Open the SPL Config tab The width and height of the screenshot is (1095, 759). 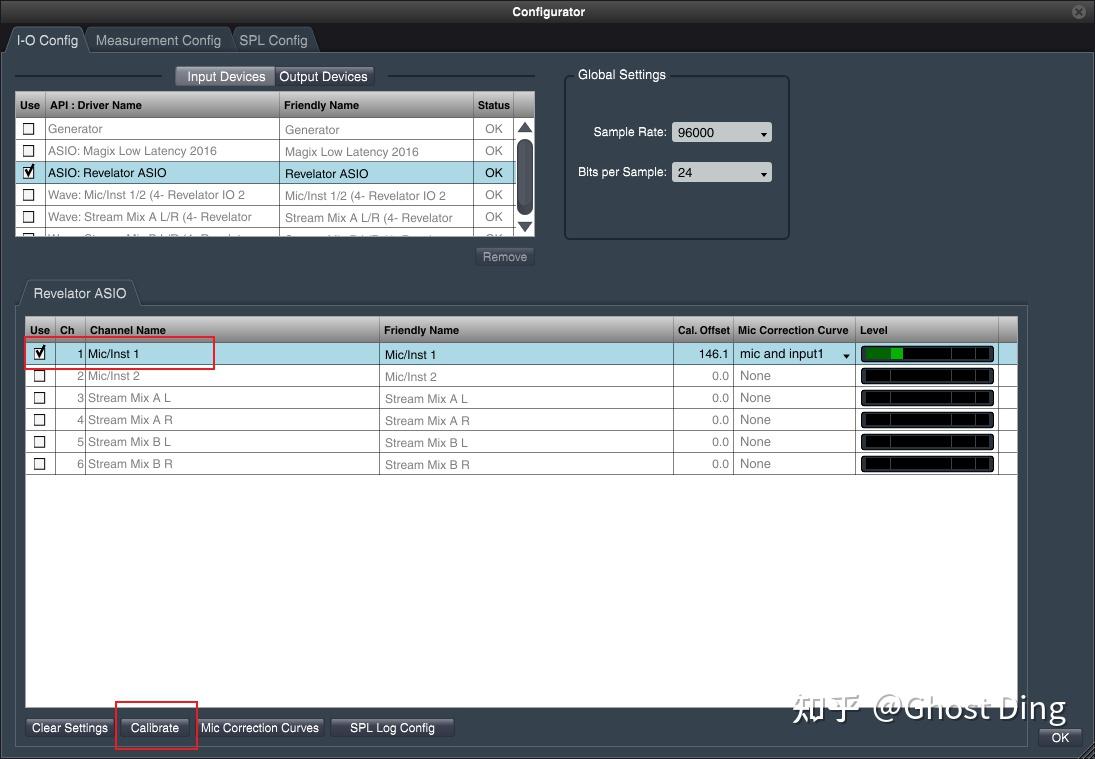click(274, 40)
